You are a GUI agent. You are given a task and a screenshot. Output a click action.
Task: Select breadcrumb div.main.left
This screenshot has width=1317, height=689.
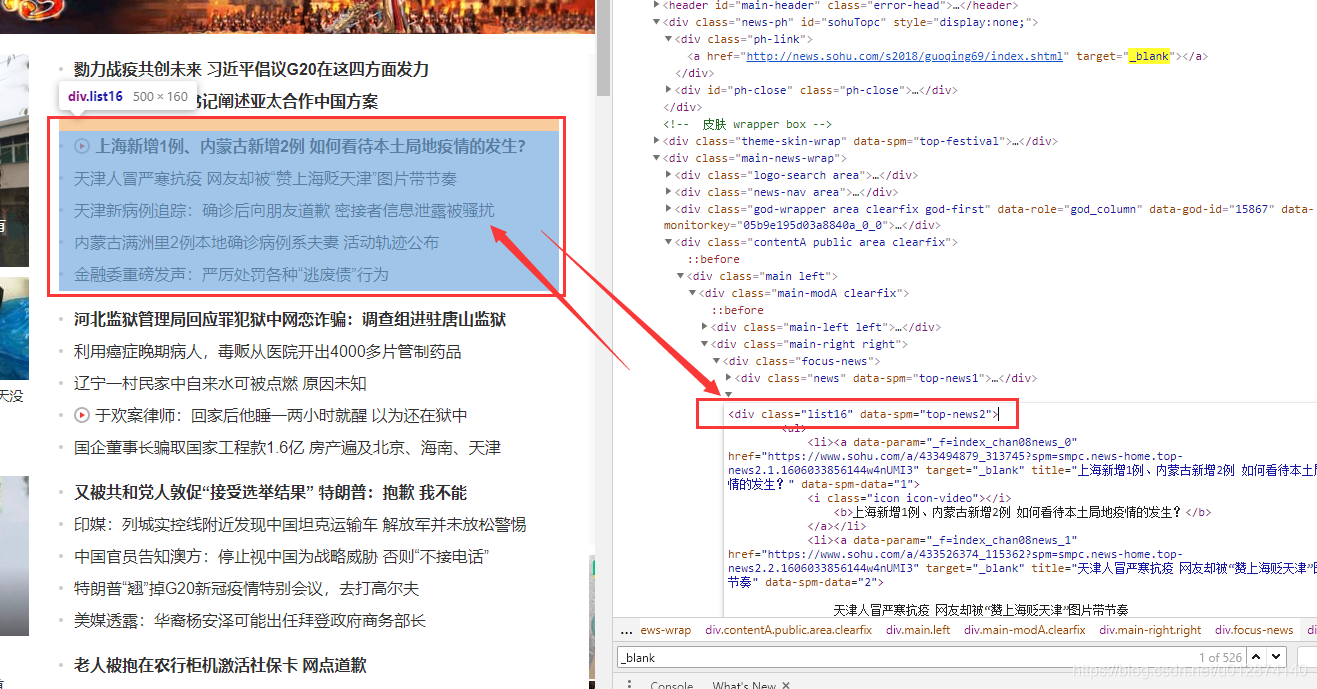pos(918,630)
